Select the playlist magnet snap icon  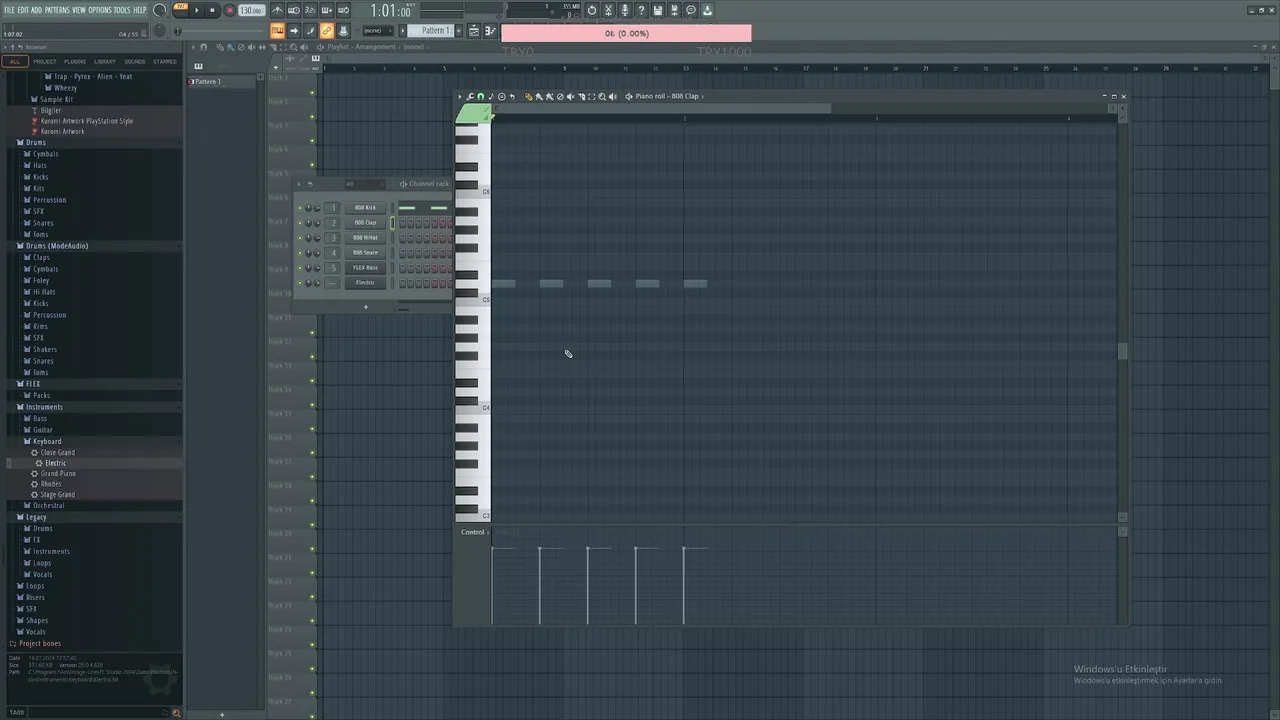(204, 47)
